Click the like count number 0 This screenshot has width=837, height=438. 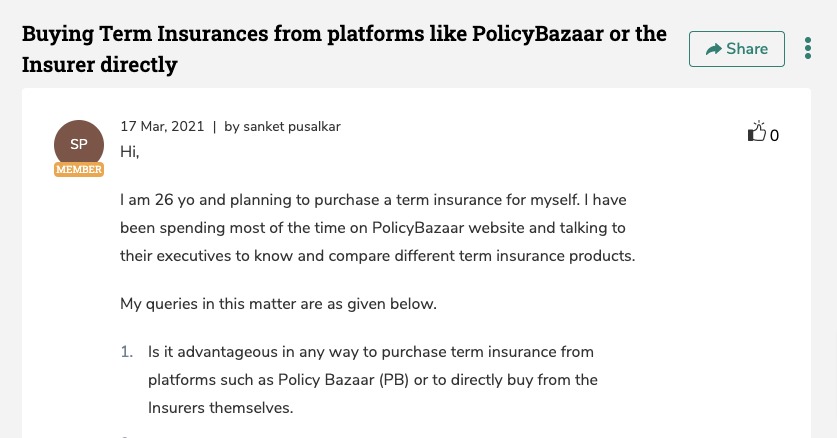pyautogui.click(x=774, y=135)
